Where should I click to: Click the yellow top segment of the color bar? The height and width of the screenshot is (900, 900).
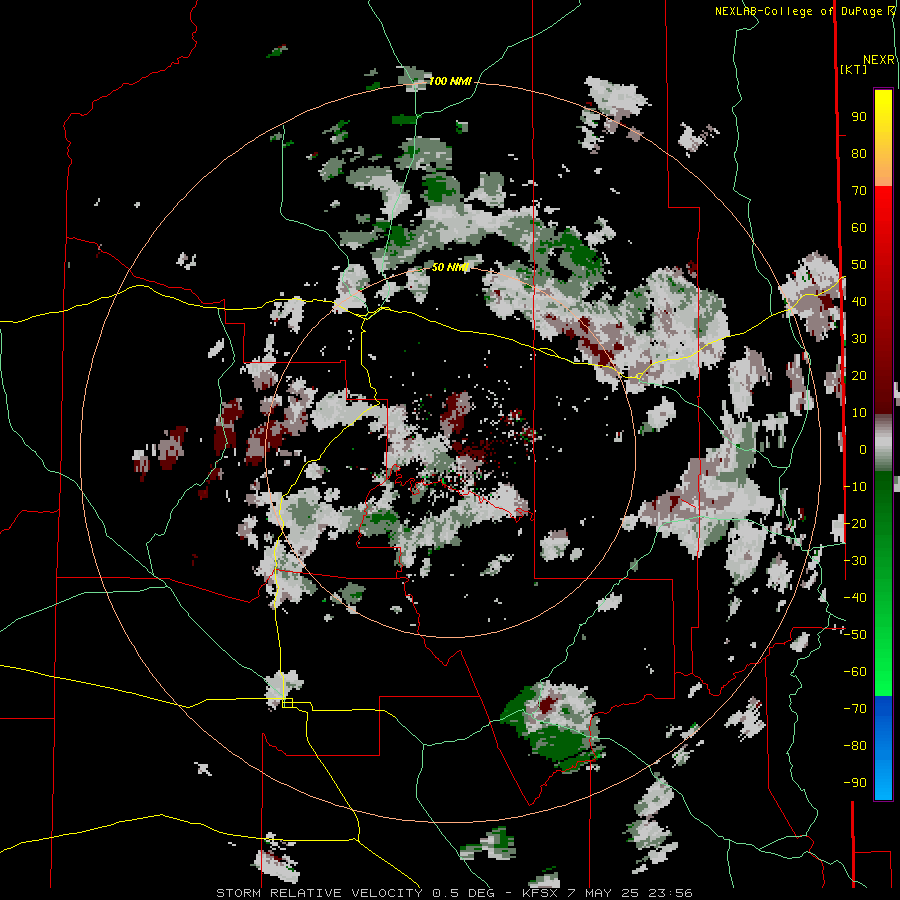pyautogui.click(x=883, y=138)
